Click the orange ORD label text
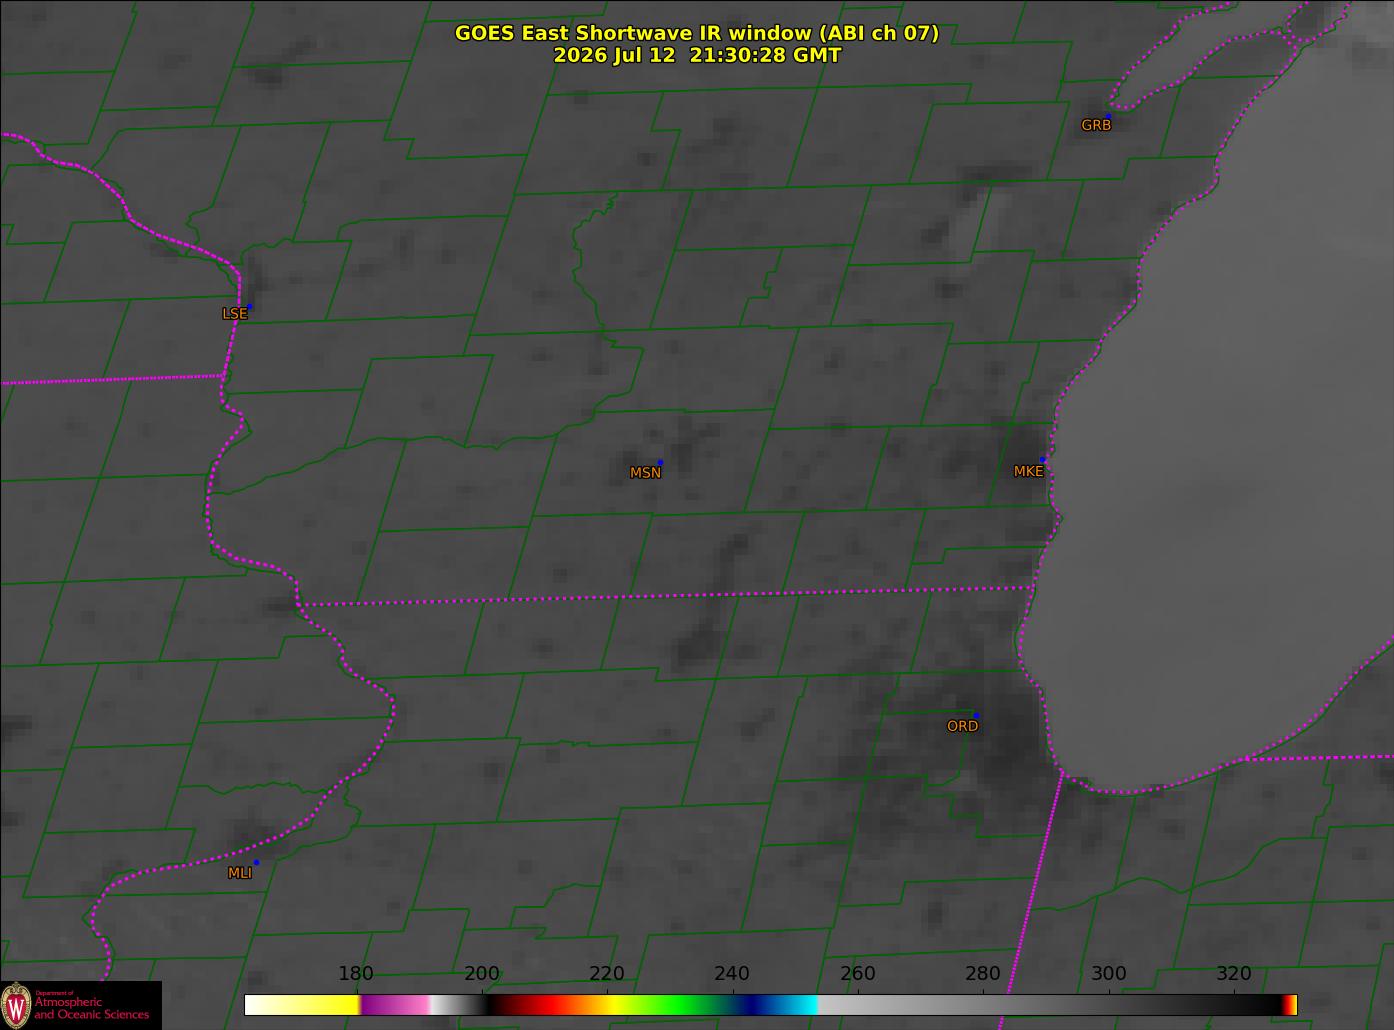This screenshot has width=1394, height=1030. point(962,726)
